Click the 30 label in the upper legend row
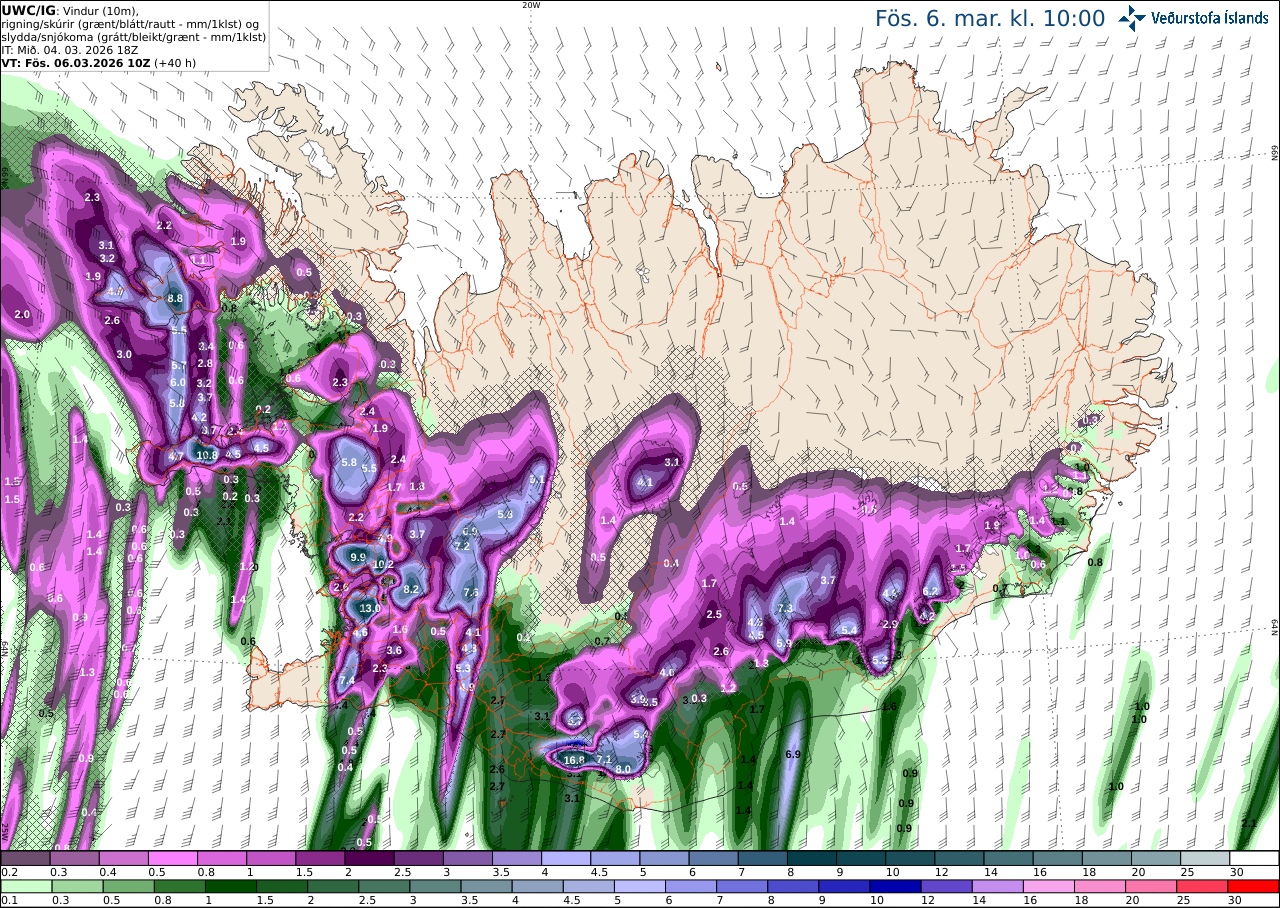This screenshot has width=1280, height=908. coord(1236,872)
